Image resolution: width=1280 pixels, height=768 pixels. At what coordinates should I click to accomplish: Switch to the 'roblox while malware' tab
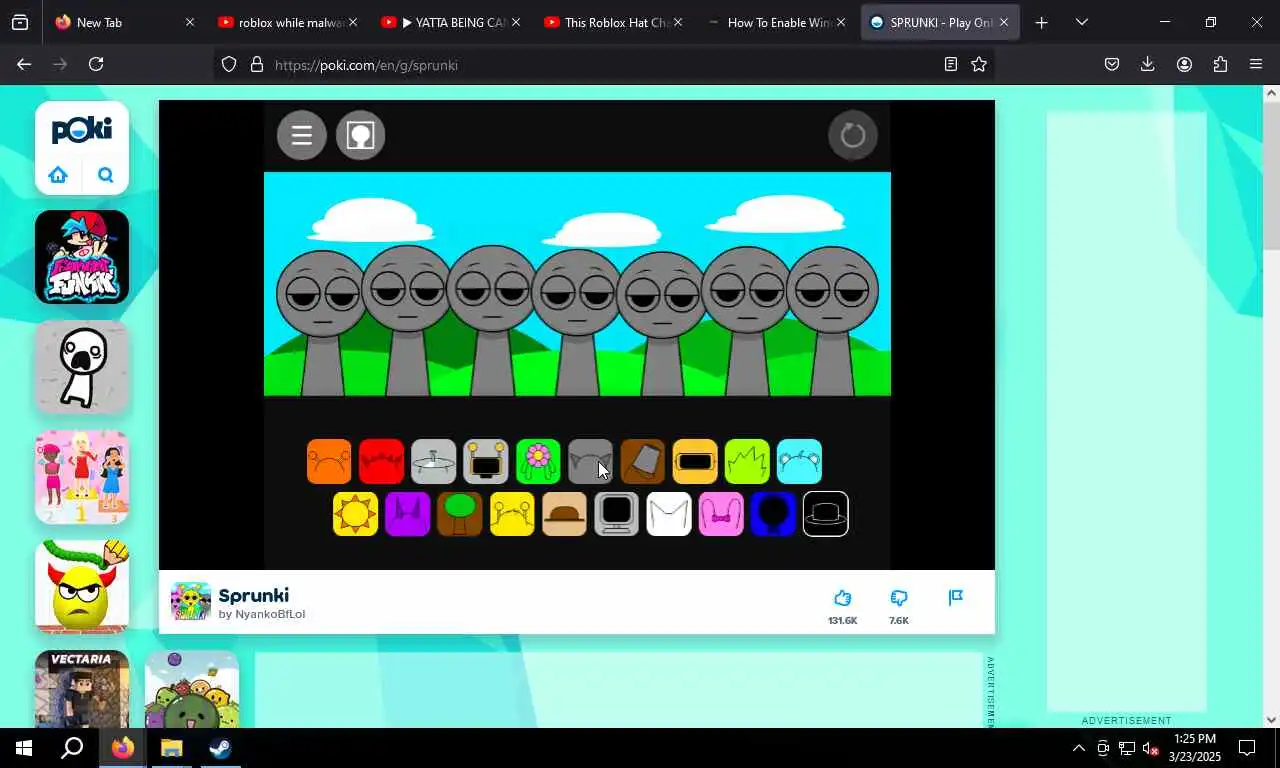coord(285,22)
